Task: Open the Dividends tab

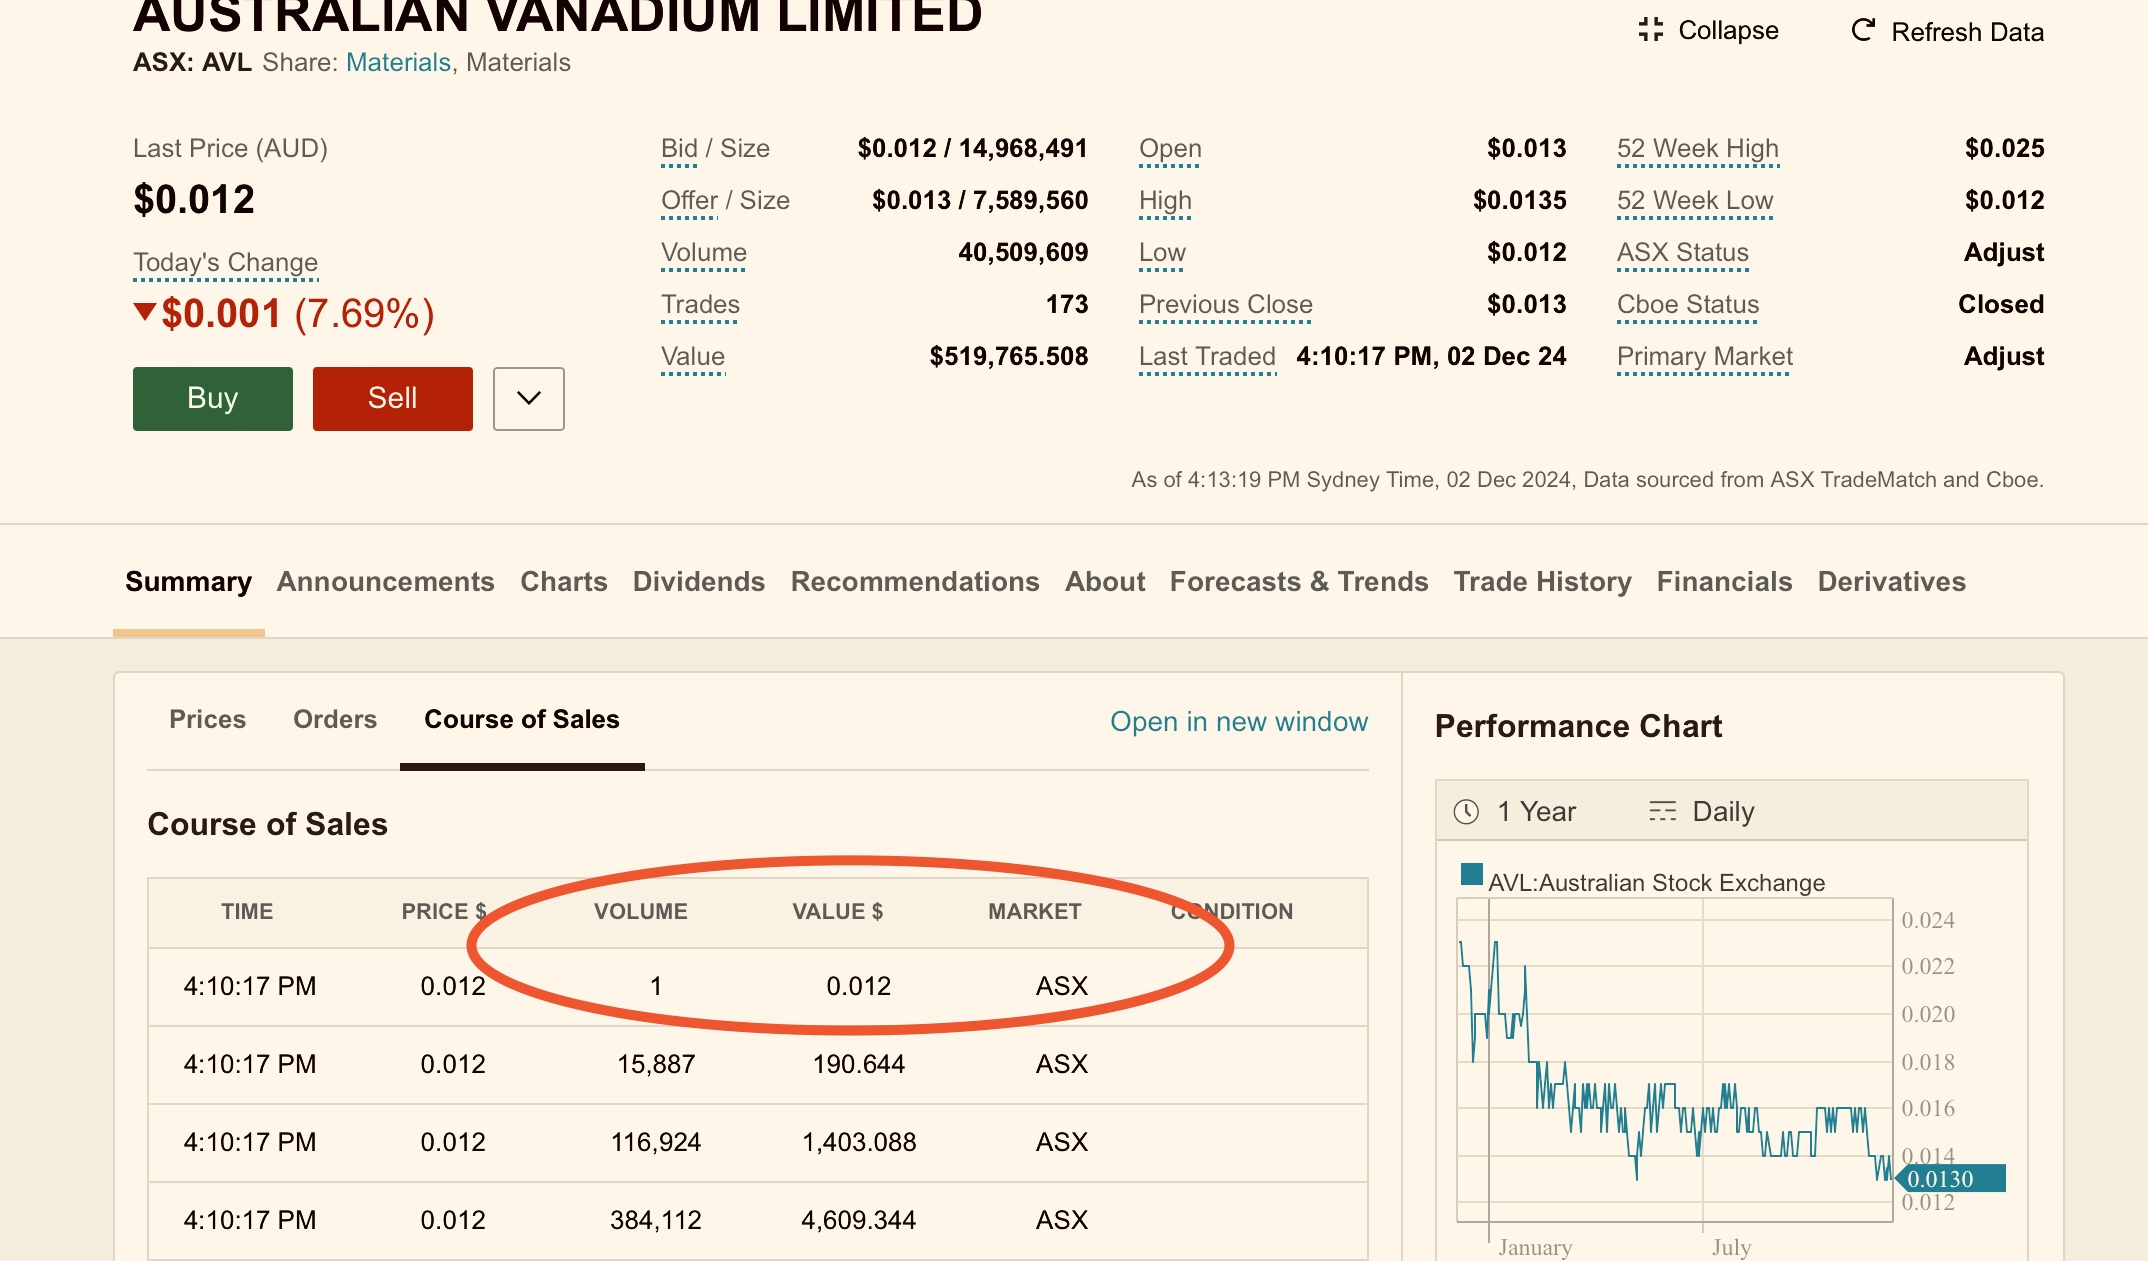Action: tap(699, 582)
